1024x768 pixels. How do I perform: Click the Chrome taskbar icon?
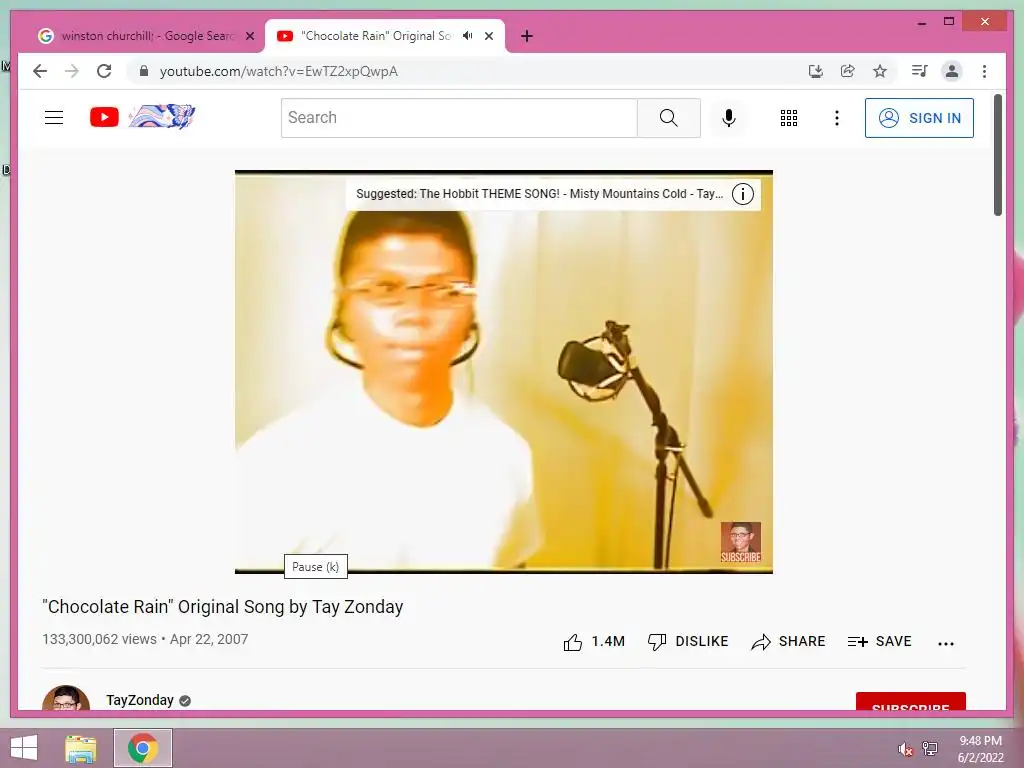pyautogui.click(x=143, y=748)
